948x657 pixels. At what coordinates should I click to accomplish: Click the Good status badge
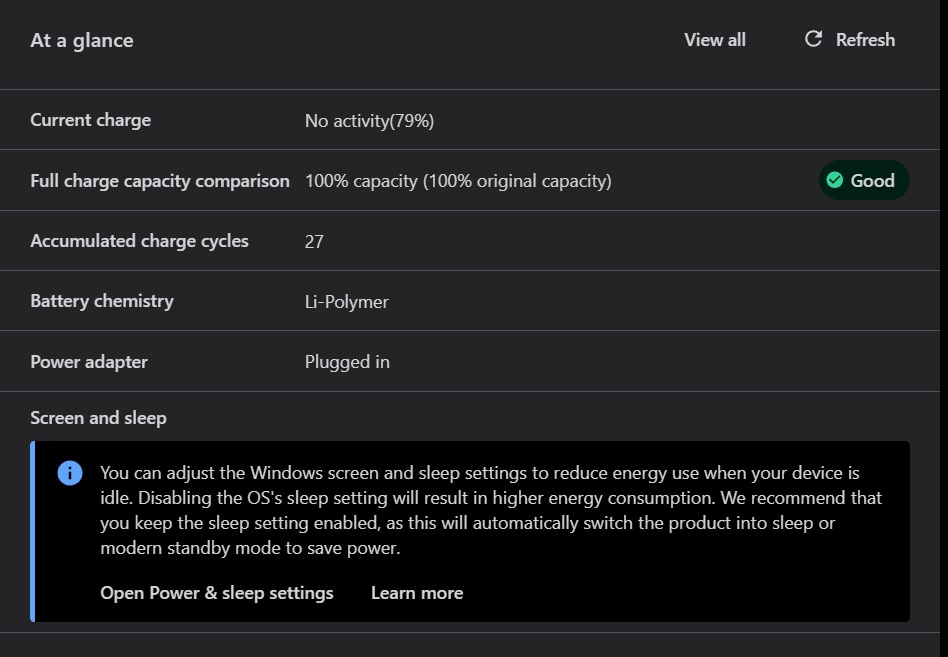click(864, 181)
